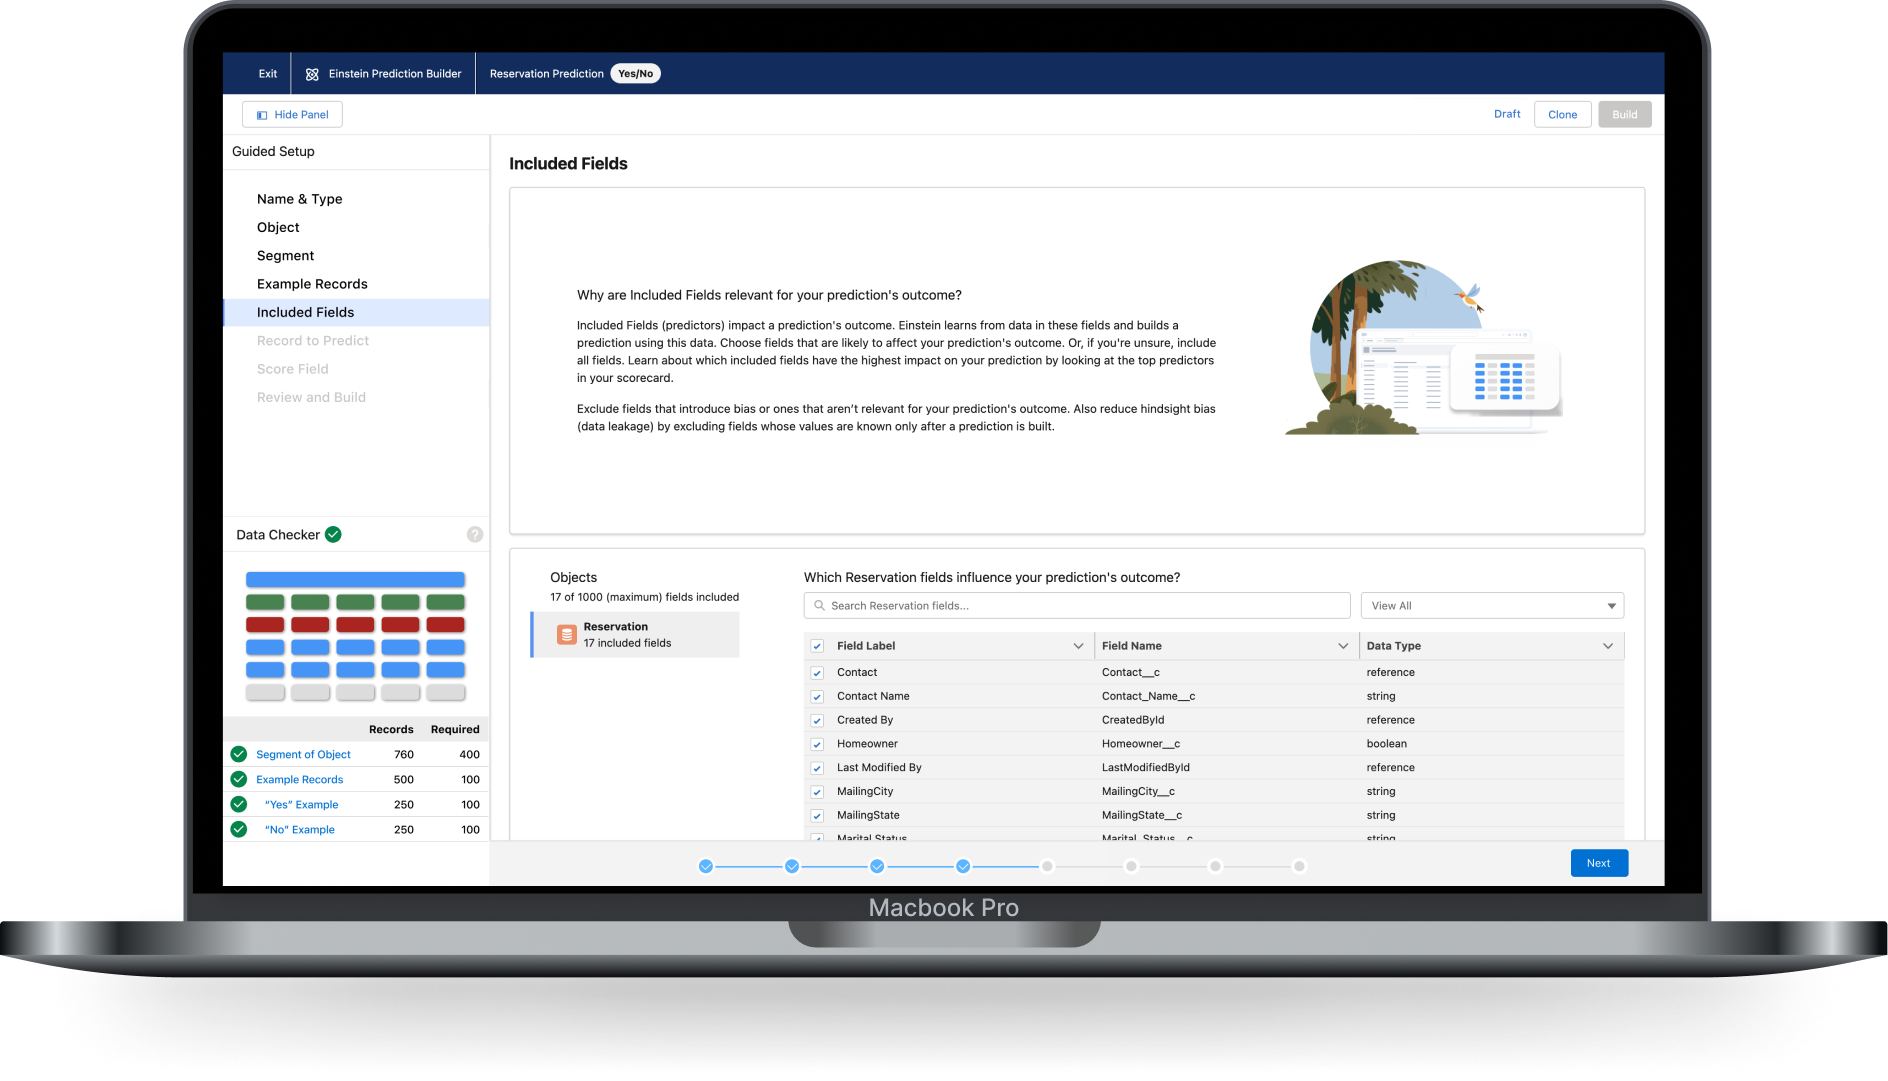
Task: Click the Exit button
Action: click(268, 74)
